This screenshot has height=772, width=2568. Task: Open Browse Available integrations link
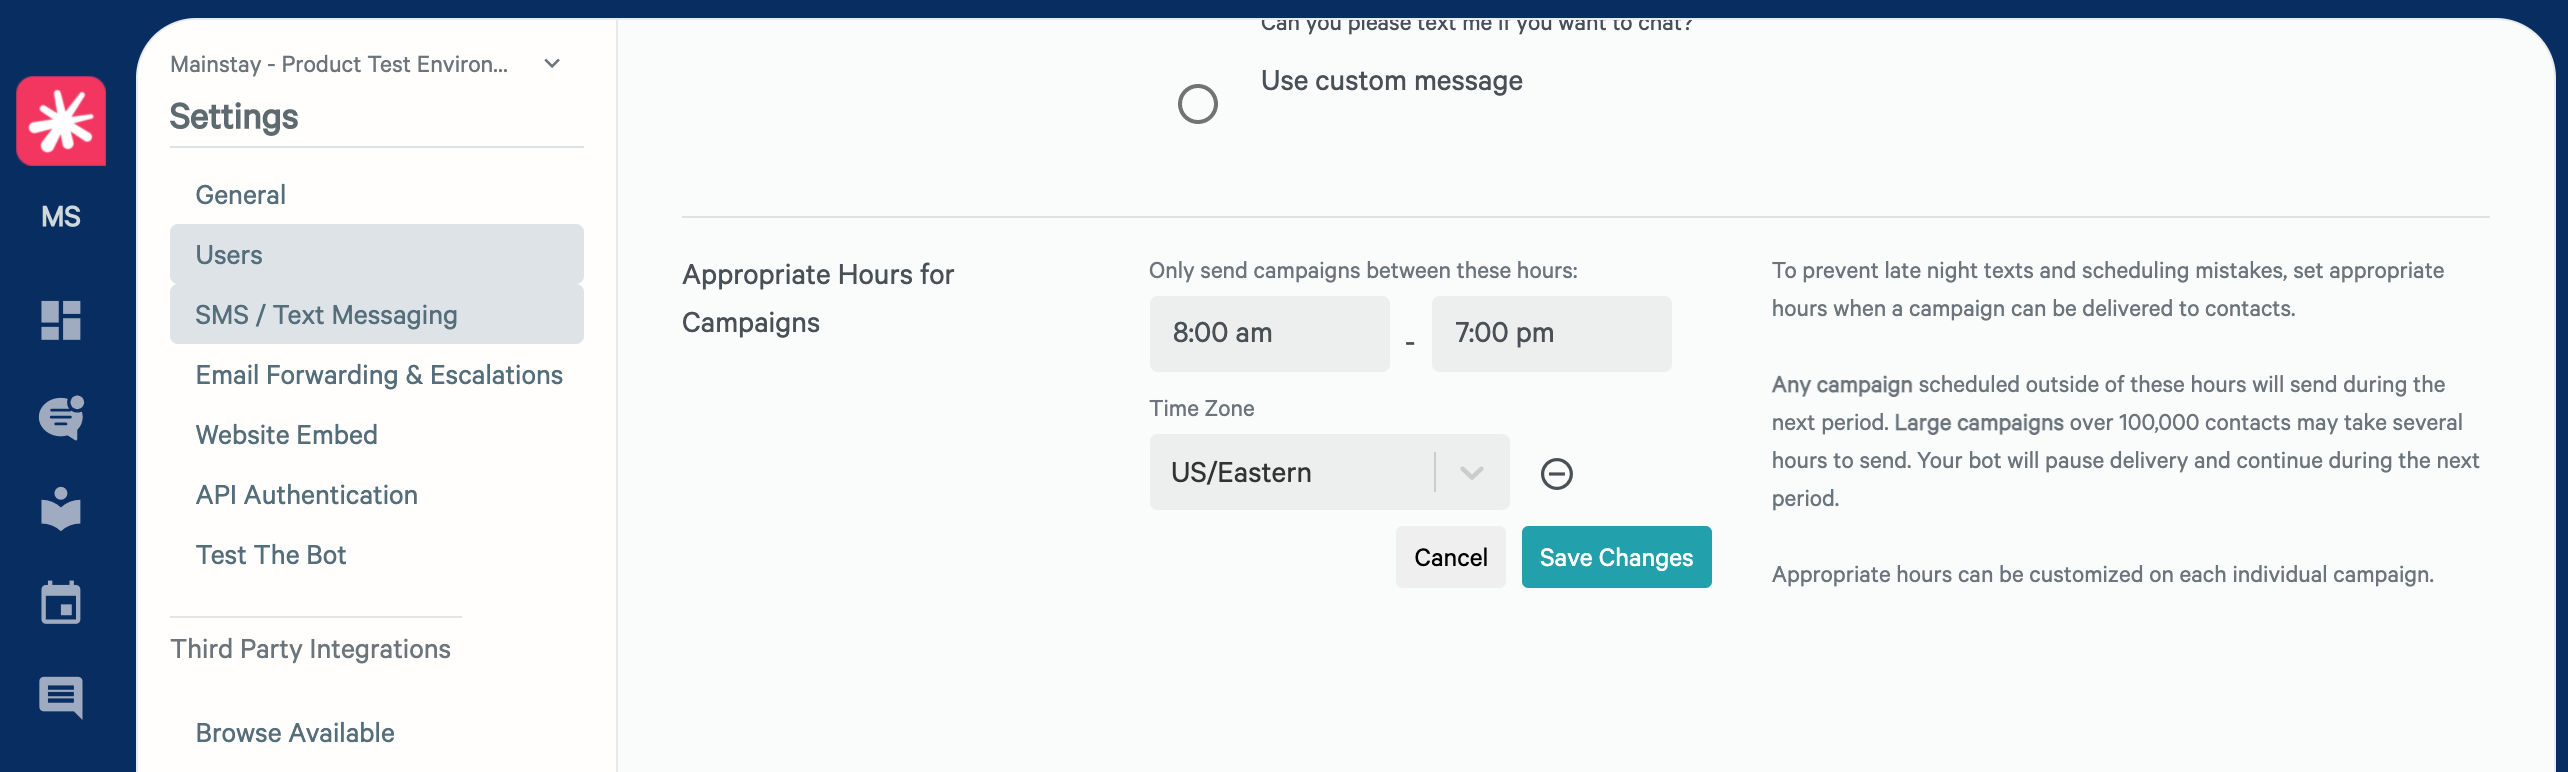(x=295, y=733)
